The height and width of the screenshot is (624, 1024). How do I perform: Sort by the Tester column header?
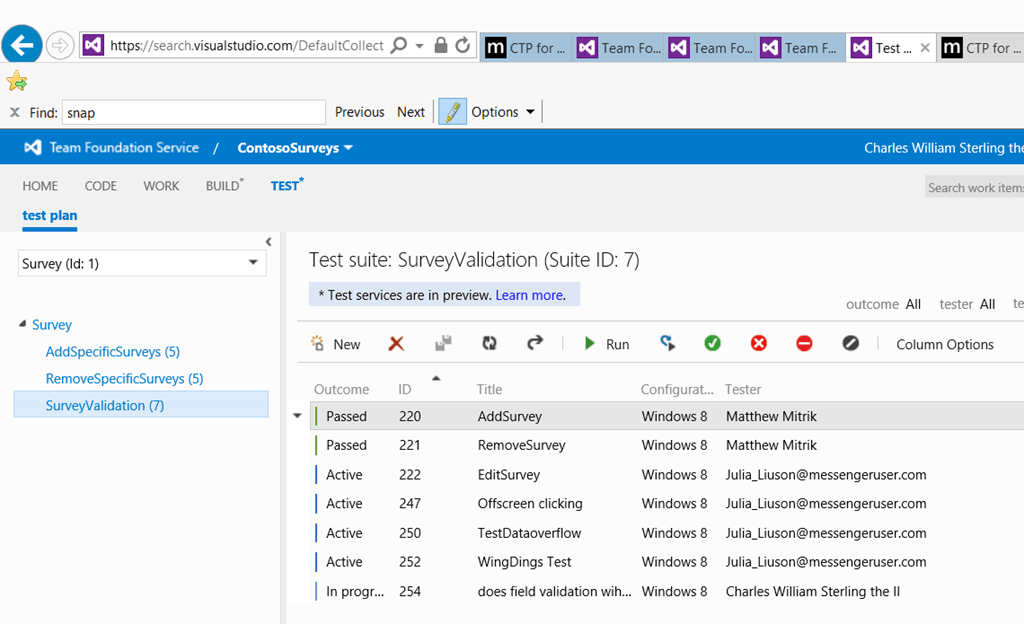pos(743,389)
